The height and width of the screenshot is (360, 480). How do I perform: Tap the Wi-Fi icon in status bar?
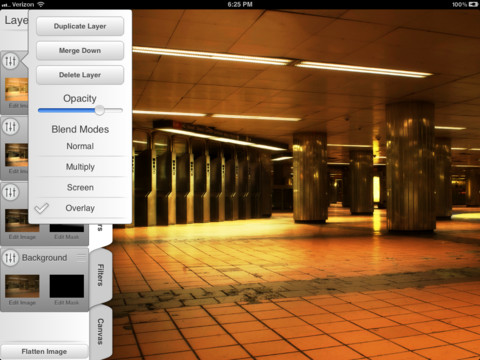pos(40,4)
